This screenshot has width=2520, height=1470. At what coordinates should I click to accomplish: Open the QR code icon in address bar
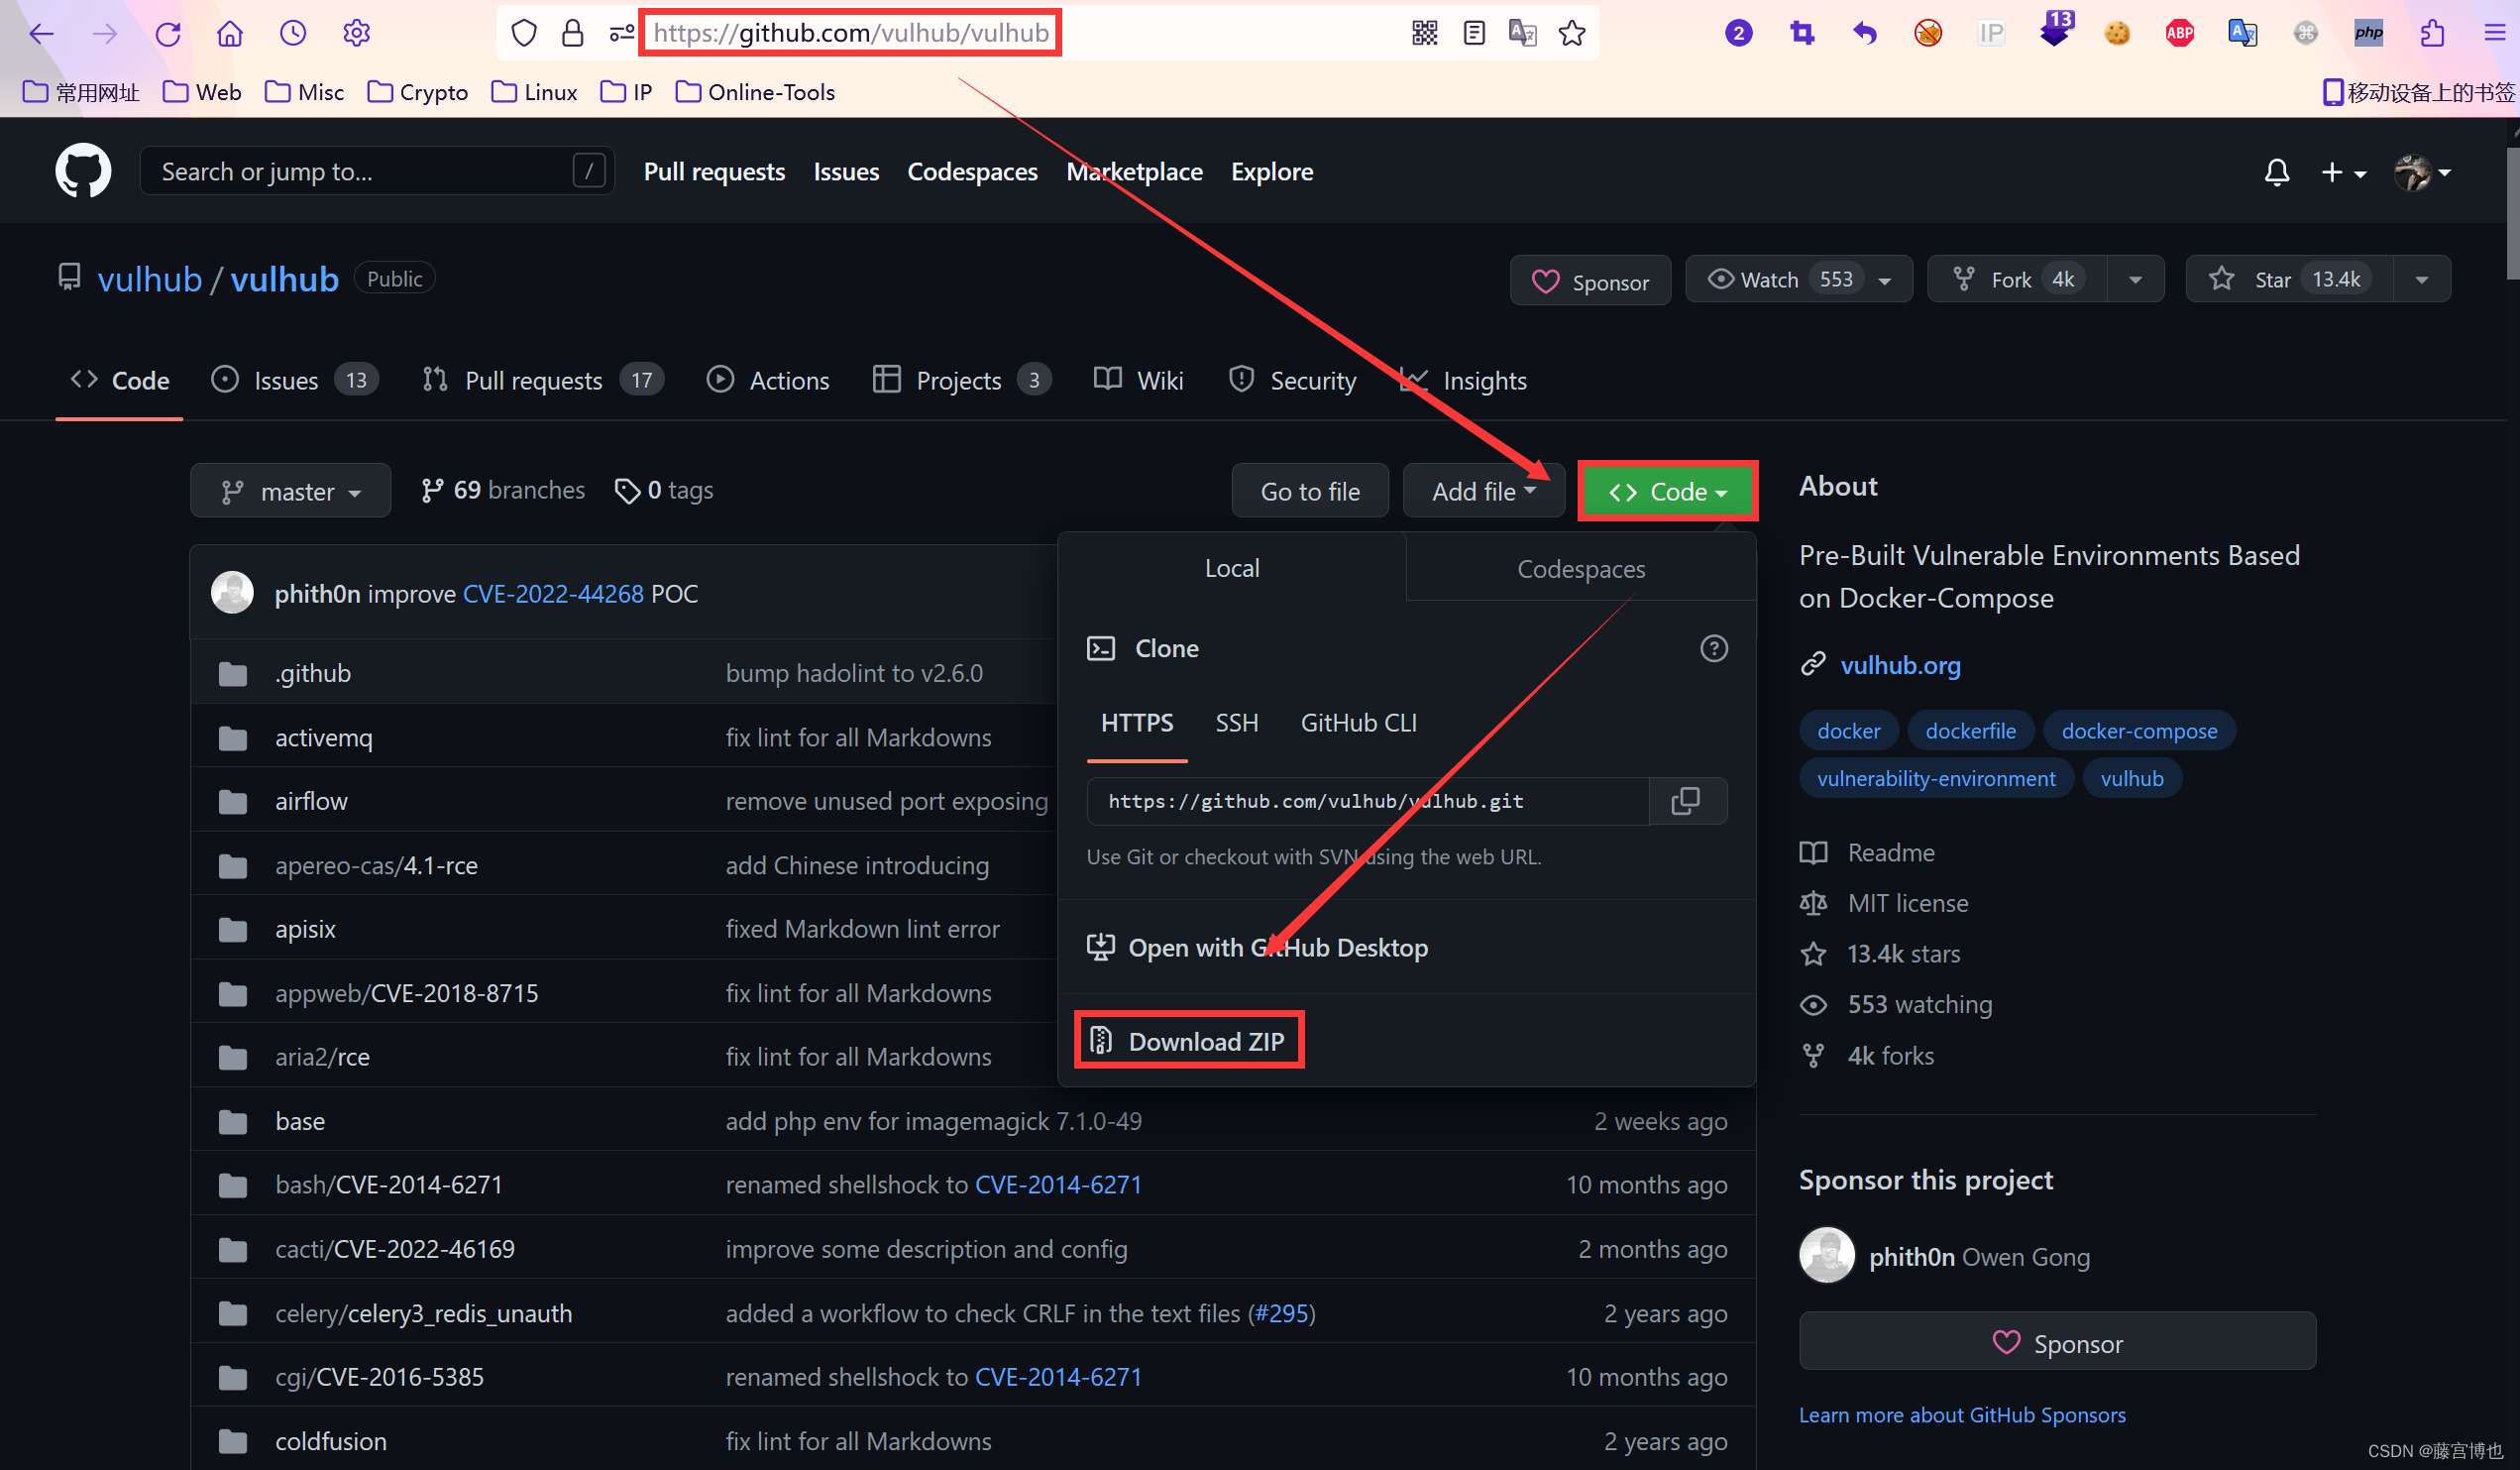[x=1424, y=33]
